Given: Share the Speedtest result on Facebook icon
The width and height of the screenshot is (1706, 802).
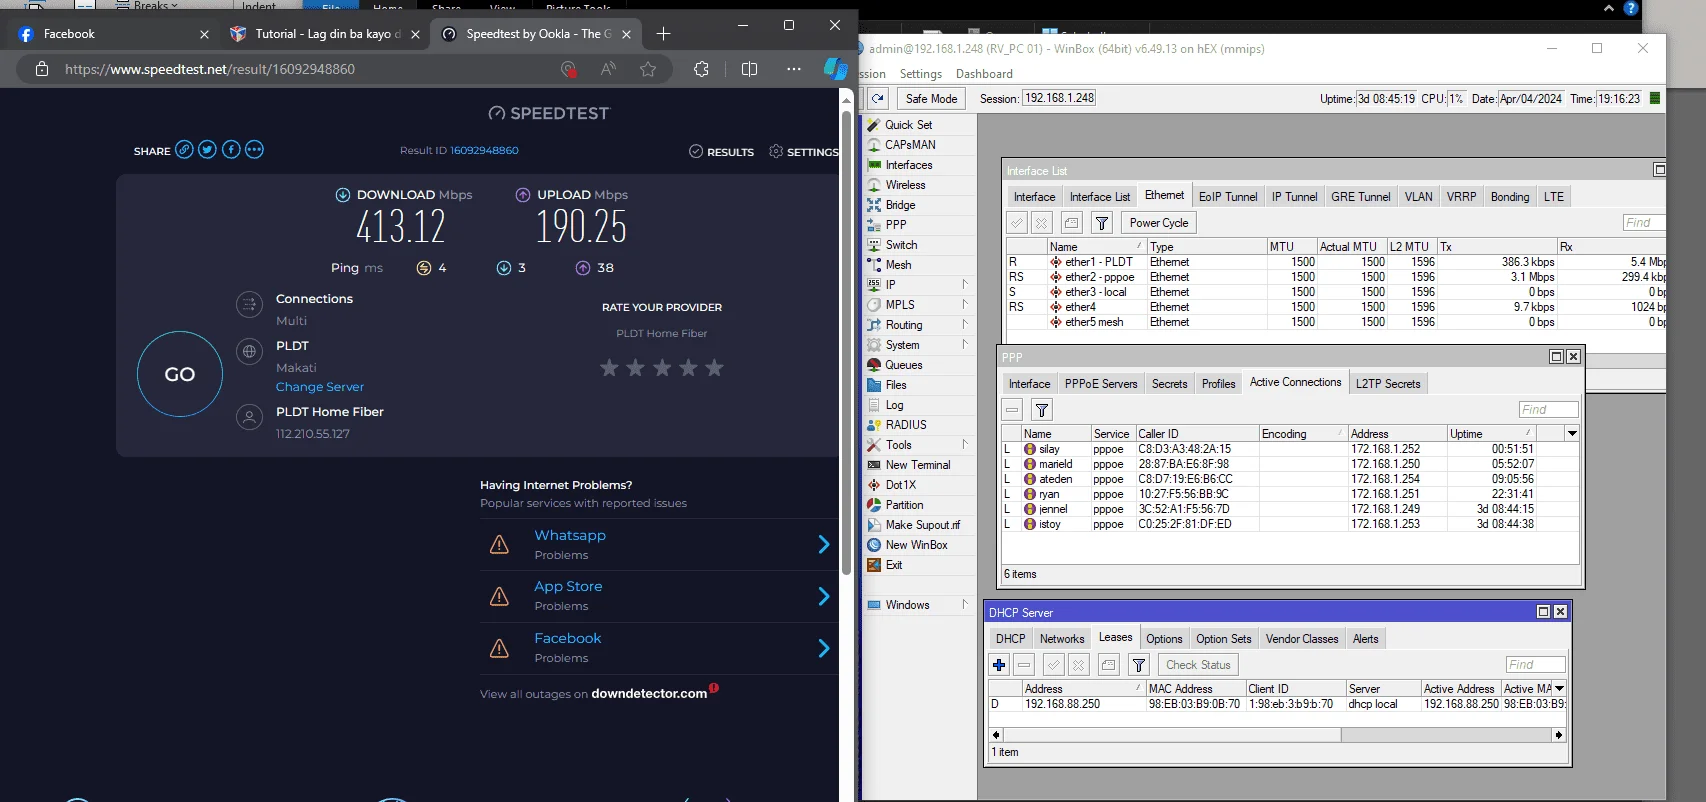Looking at the screenshot, I should [231, 150].
